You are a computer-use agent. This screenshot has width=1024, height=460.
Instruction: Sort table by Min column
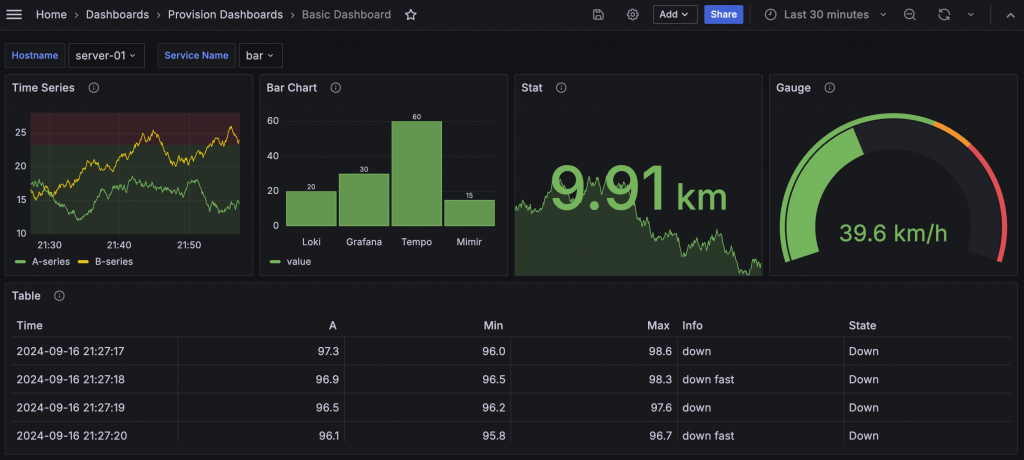click(494, 325)
